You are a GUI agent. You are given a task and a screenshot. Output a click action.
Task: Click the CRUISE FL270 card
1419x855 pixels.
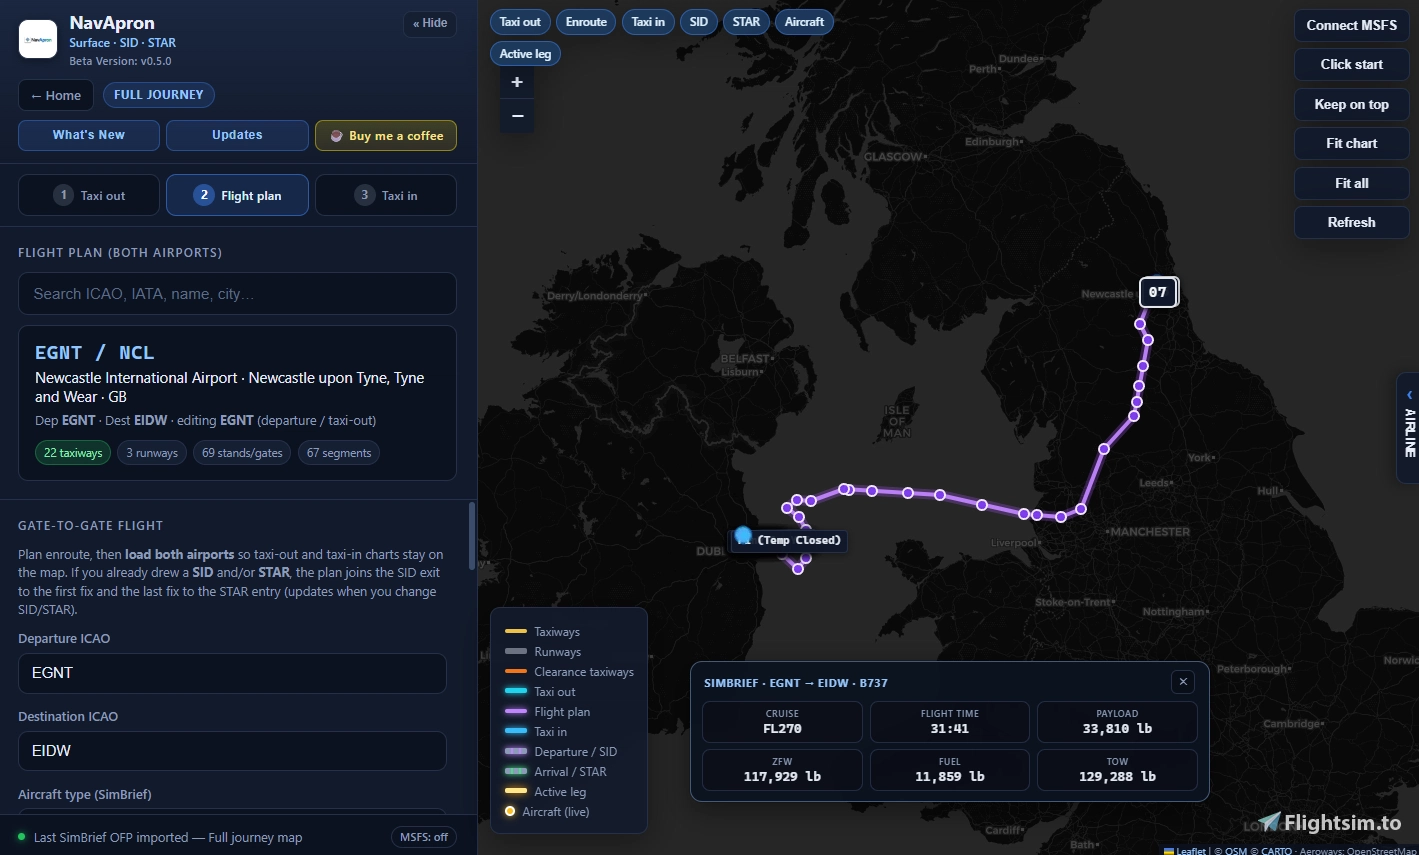pos(782,722)
